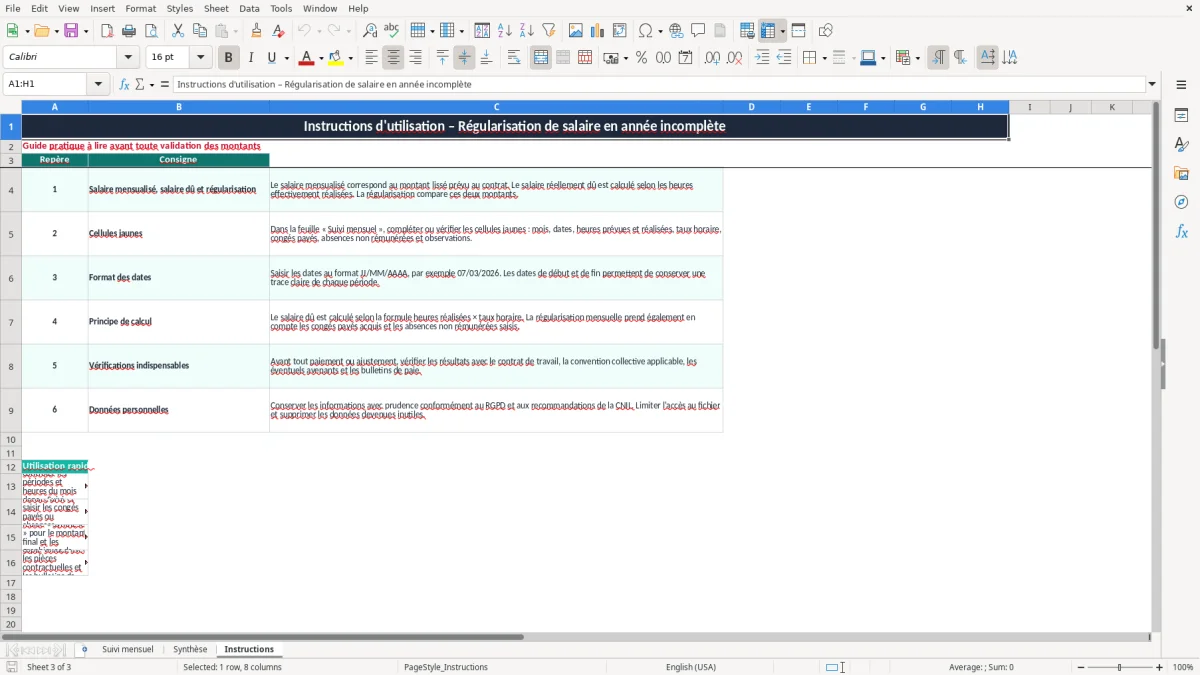Open sidebar Navigator panel
The width and height of the screenshot is (1200, 675).
1181,202
